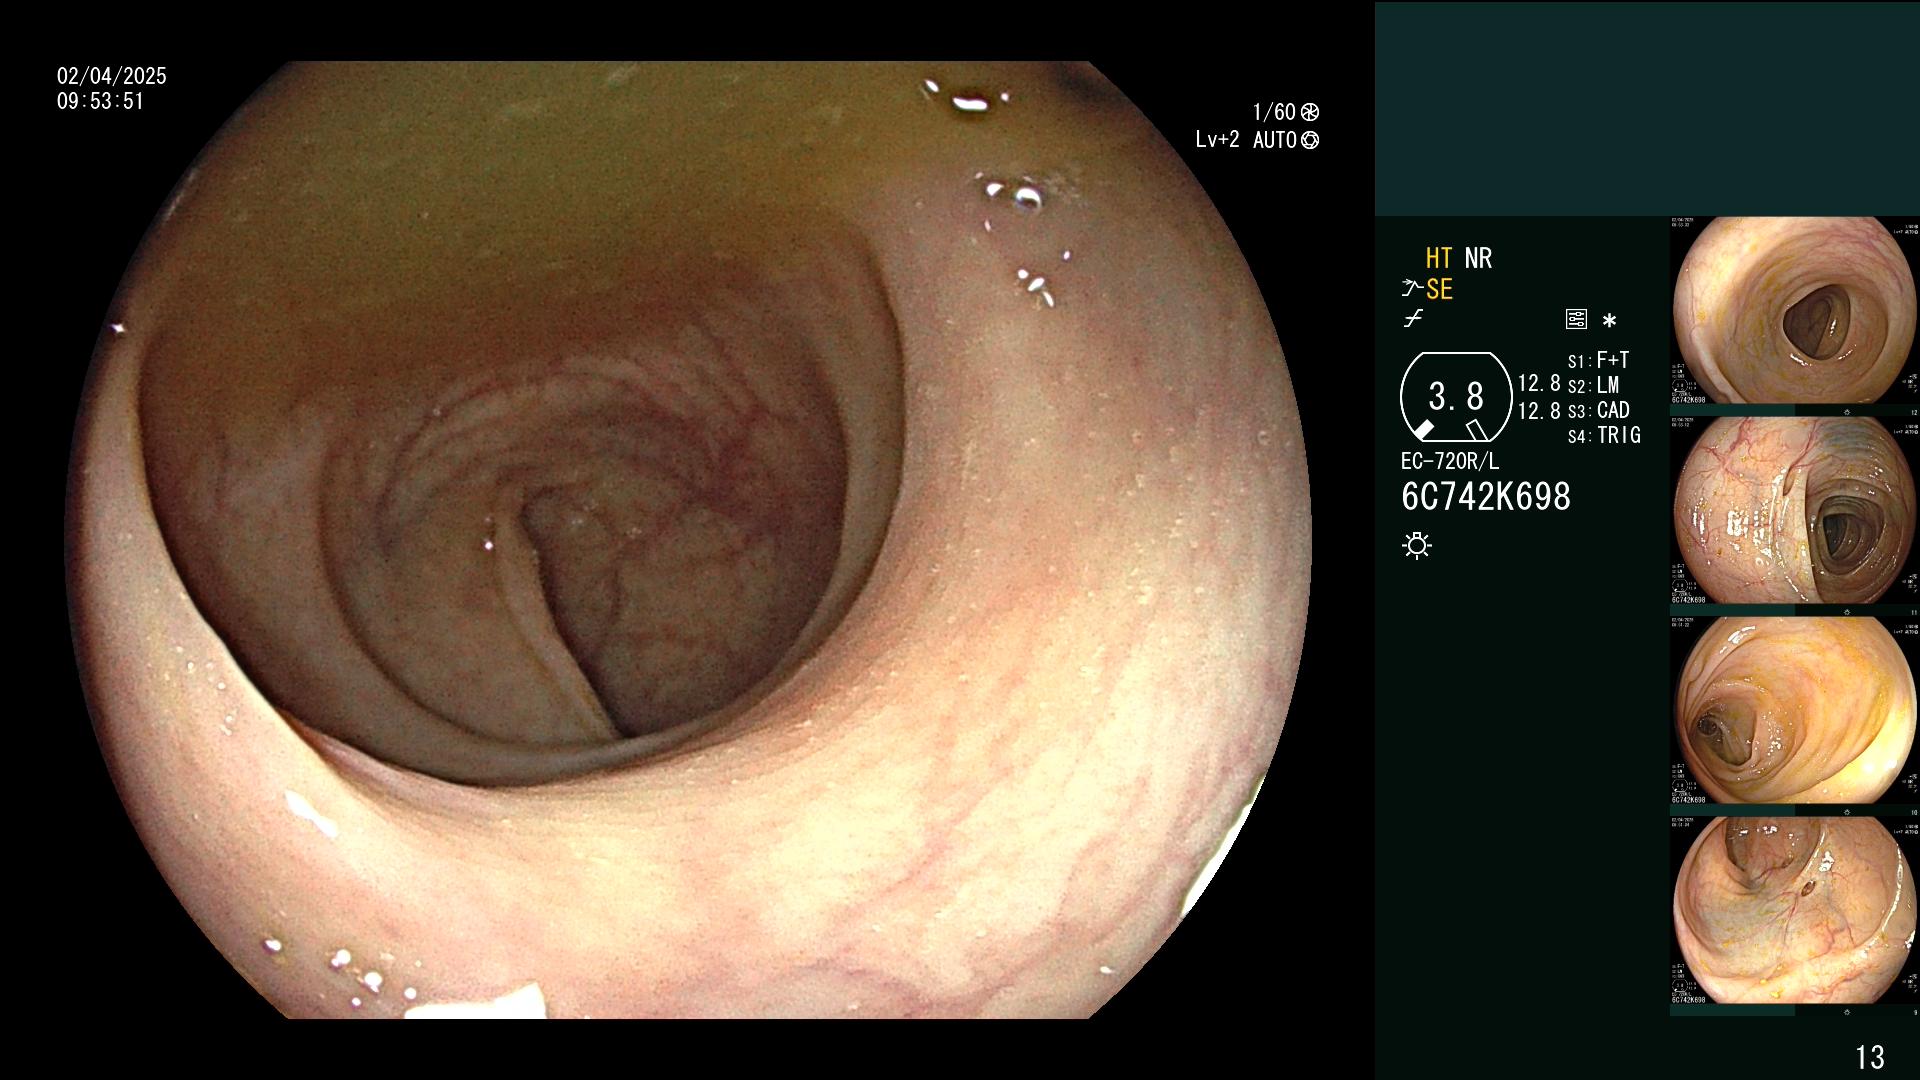The width and height of the screenshot is (1920, 1080).
Task: Click the image count 13
Action: (1870, 1057)
